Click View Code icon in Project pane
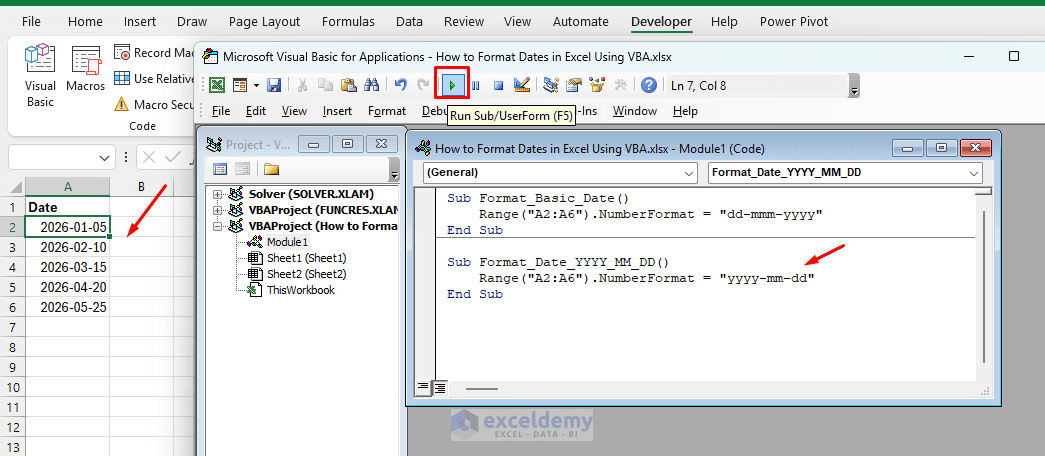This screenshot has width=1045, height=456. pyautogui.click(x=220, y=169)
